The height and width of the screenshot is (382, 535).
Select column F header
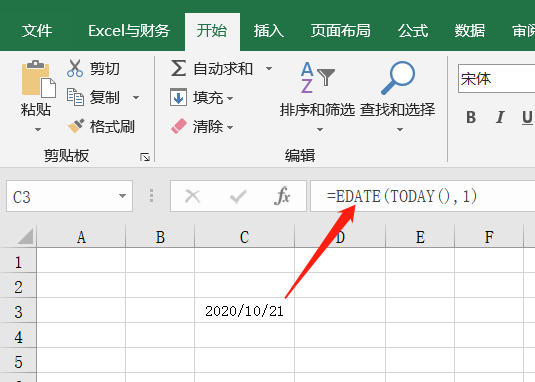coord(489,236)
